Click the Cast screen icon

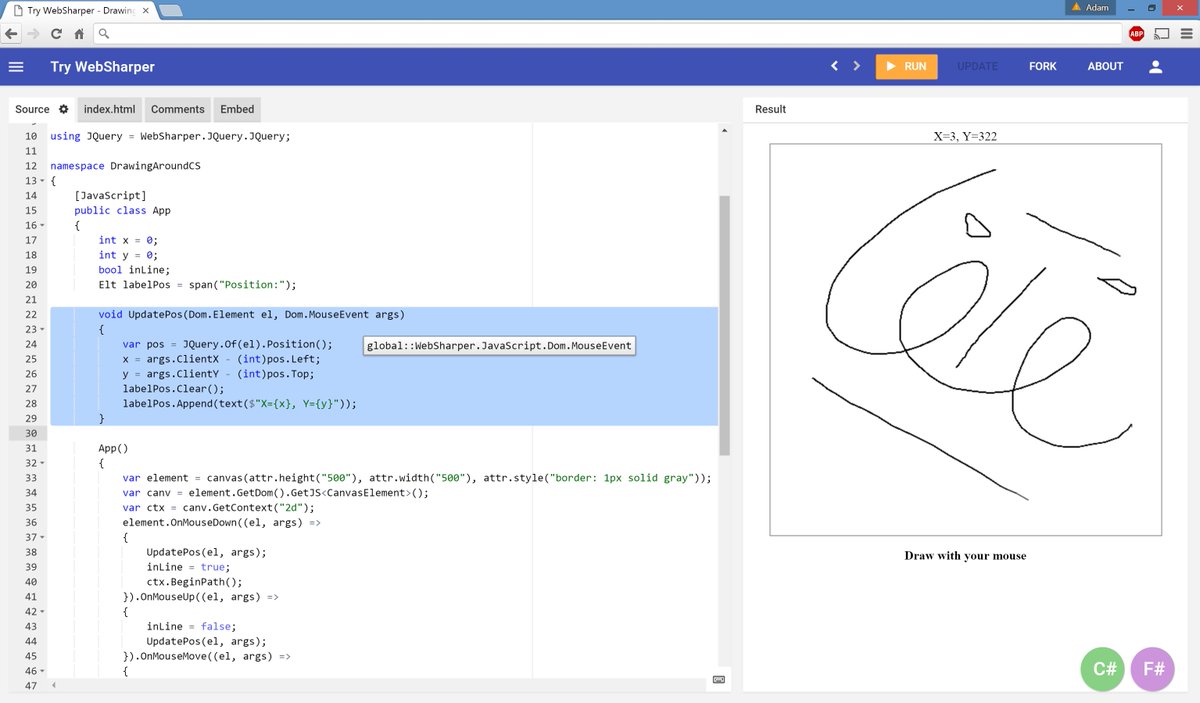[x=1162, y=34]
